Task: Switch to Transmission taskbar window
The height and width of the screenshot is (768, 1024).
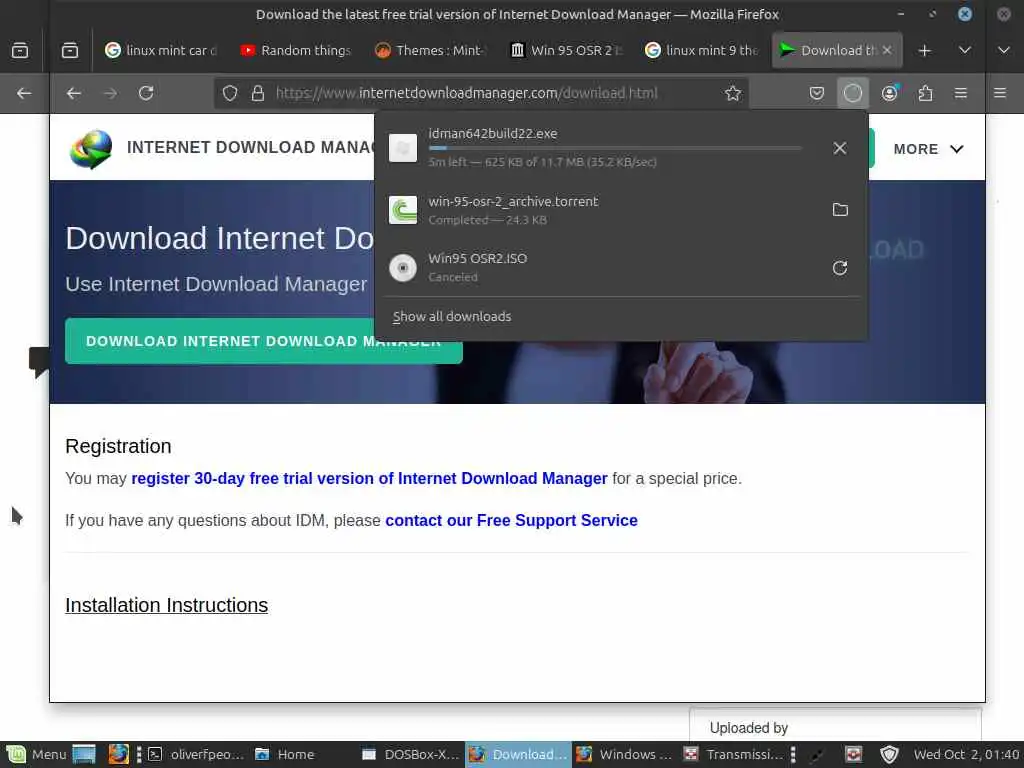Action: click(733, 754)
